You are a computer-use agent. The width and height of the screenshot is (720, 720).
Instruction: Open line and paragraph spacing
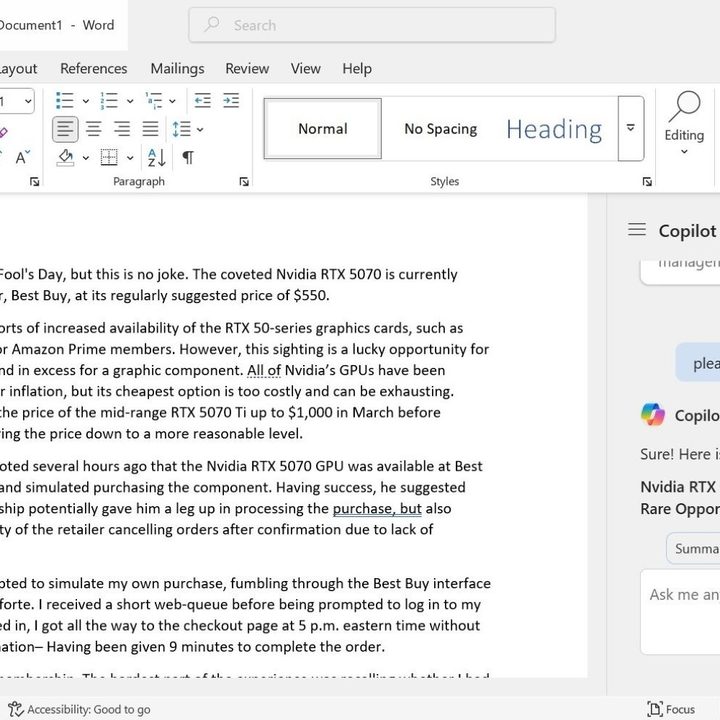181,129
